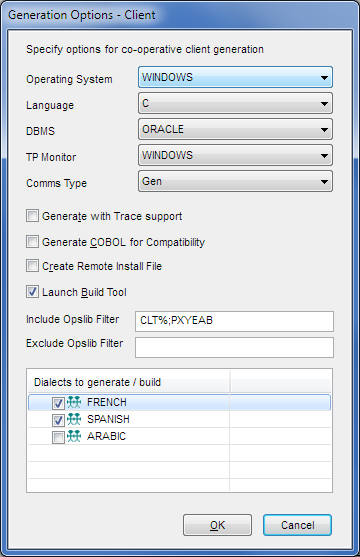Open the Comms Type dropdown
This screenshot has width=360, height=557.
(x=235, y=181)
